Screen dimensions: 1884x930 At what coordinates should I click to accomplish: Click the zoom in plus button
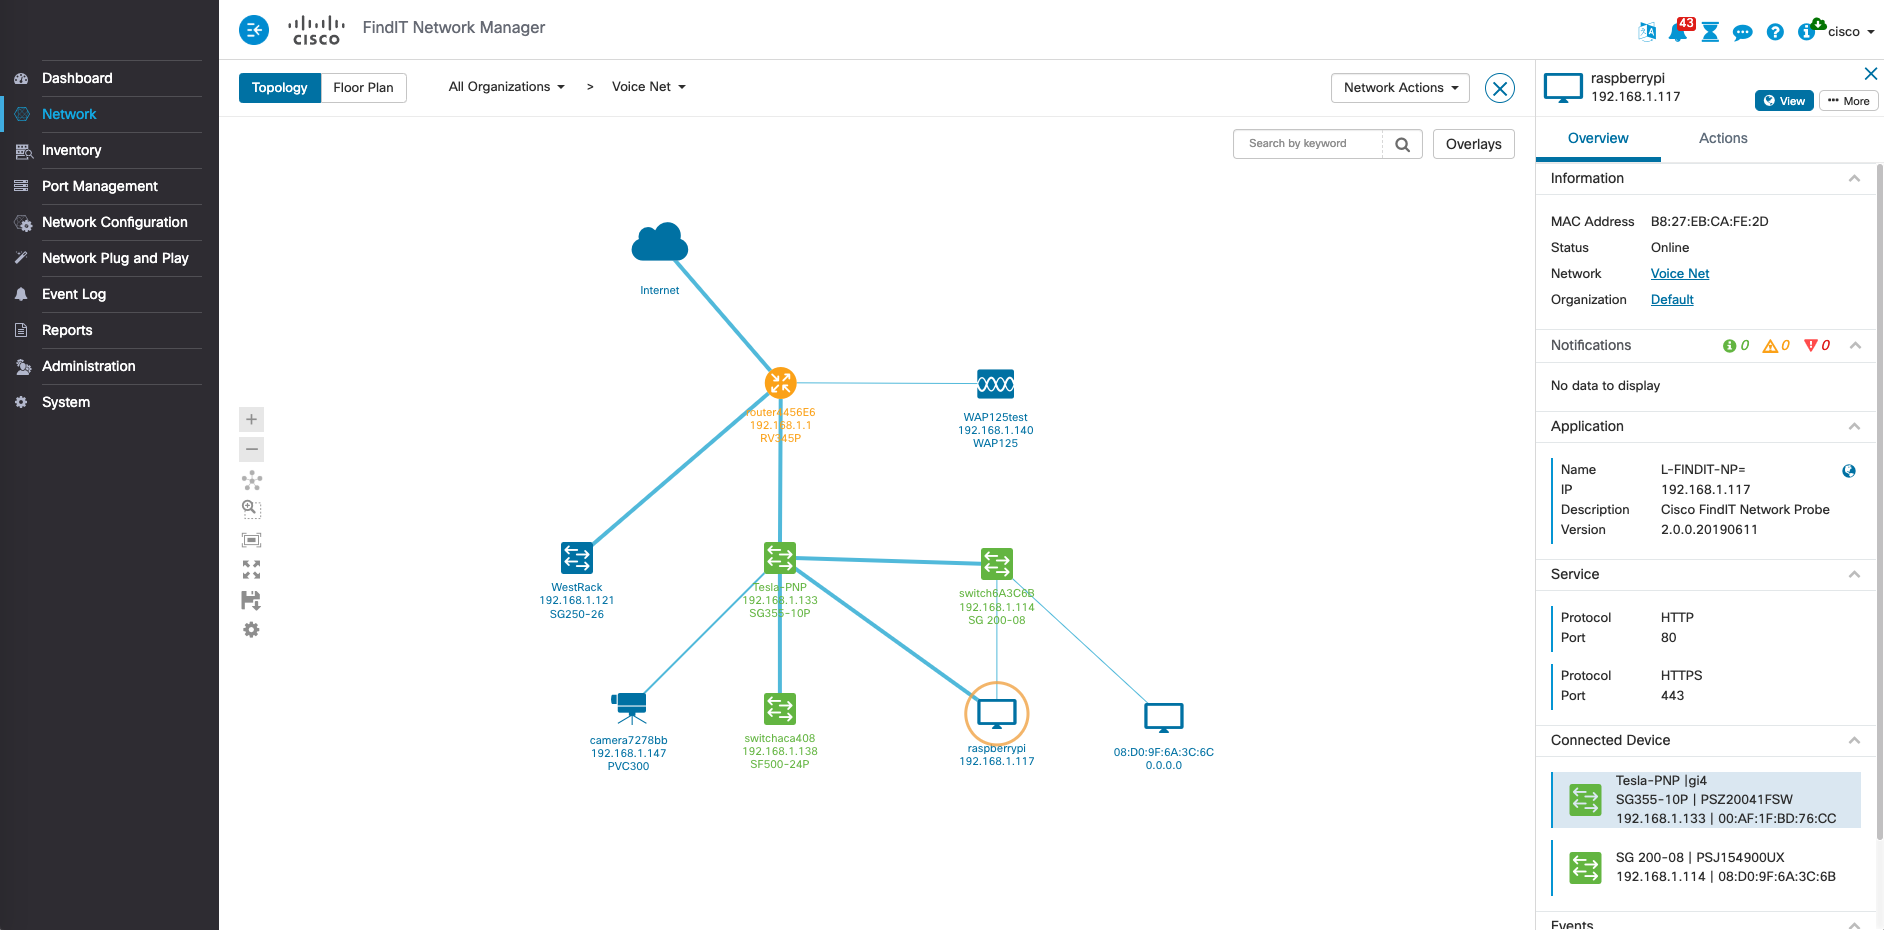coord(252,419)
